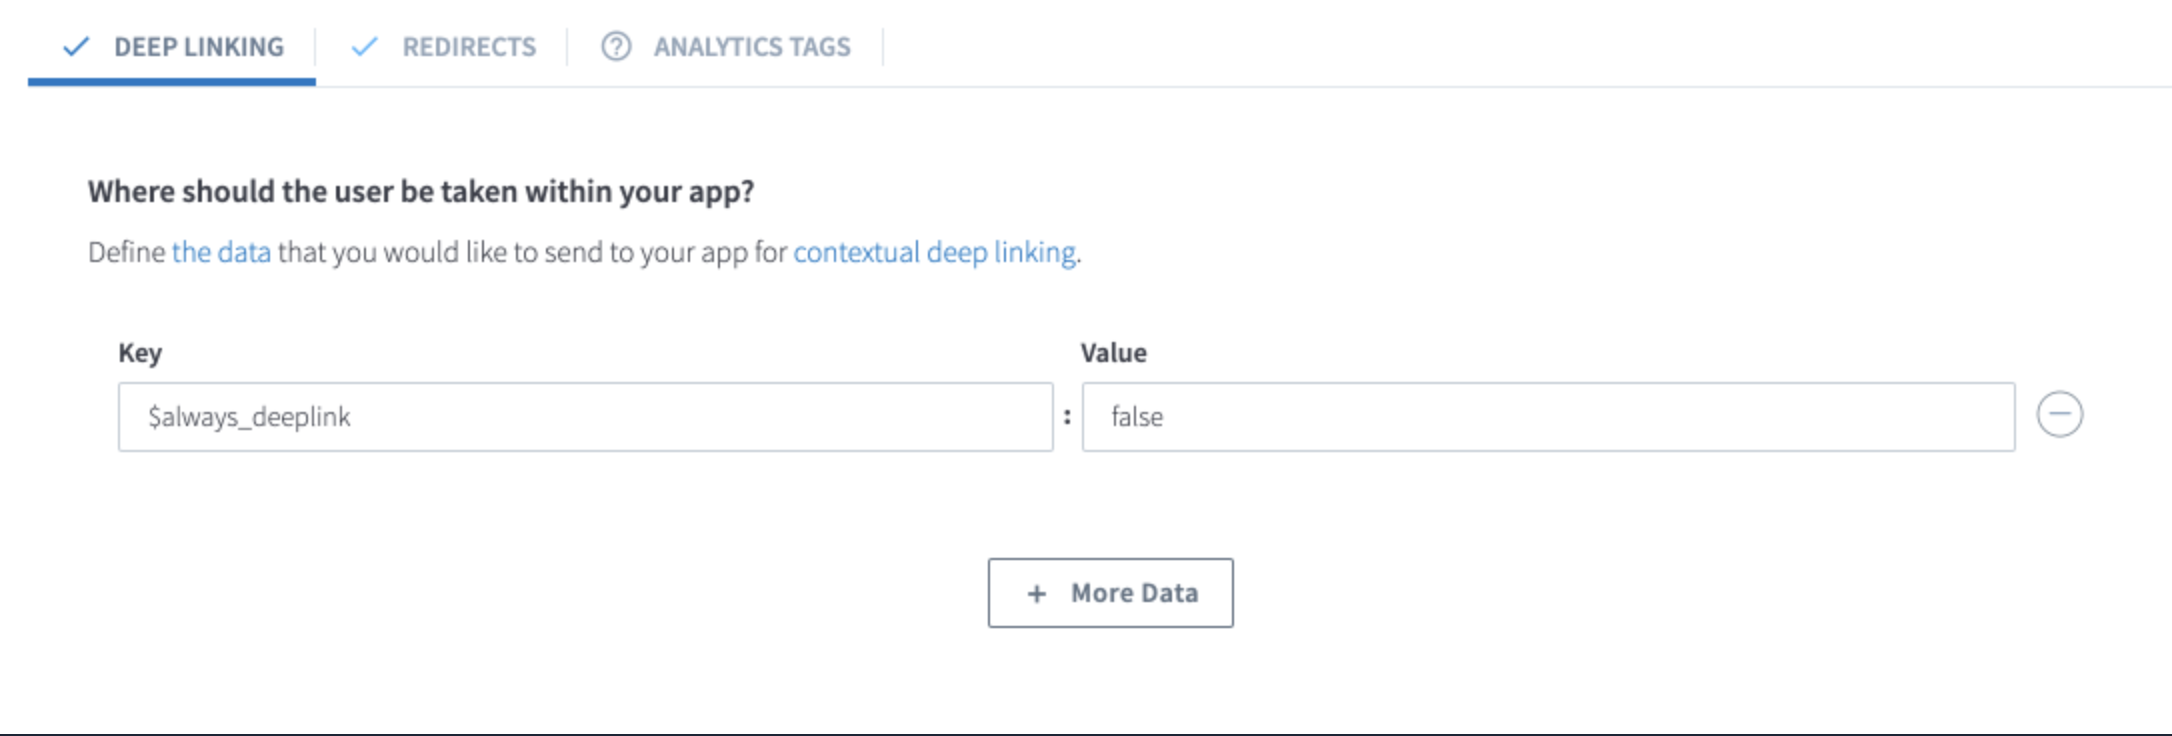Click the question mark icon by Analytics Tags
Image resolution: width=2172 pixels, height=736 pixels.
616,46
